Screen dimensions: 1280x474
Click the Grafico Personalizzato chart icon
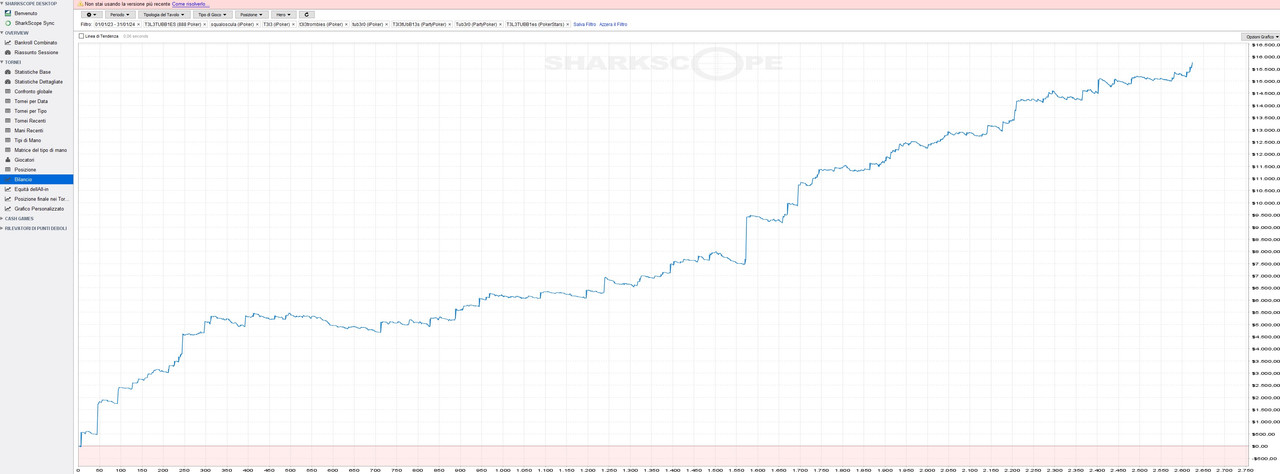point(8,208)
